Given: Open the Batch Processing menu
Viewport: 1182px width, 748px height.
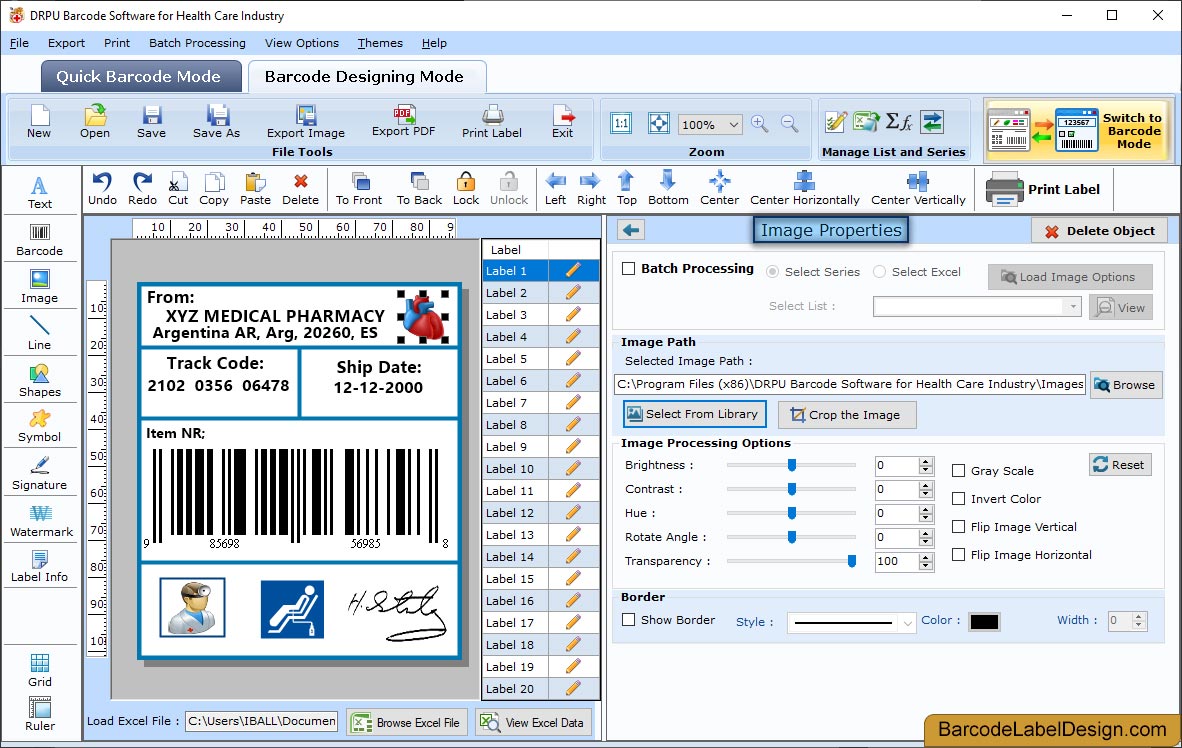Looking at the screenshot, I should (x=198, y=43).
